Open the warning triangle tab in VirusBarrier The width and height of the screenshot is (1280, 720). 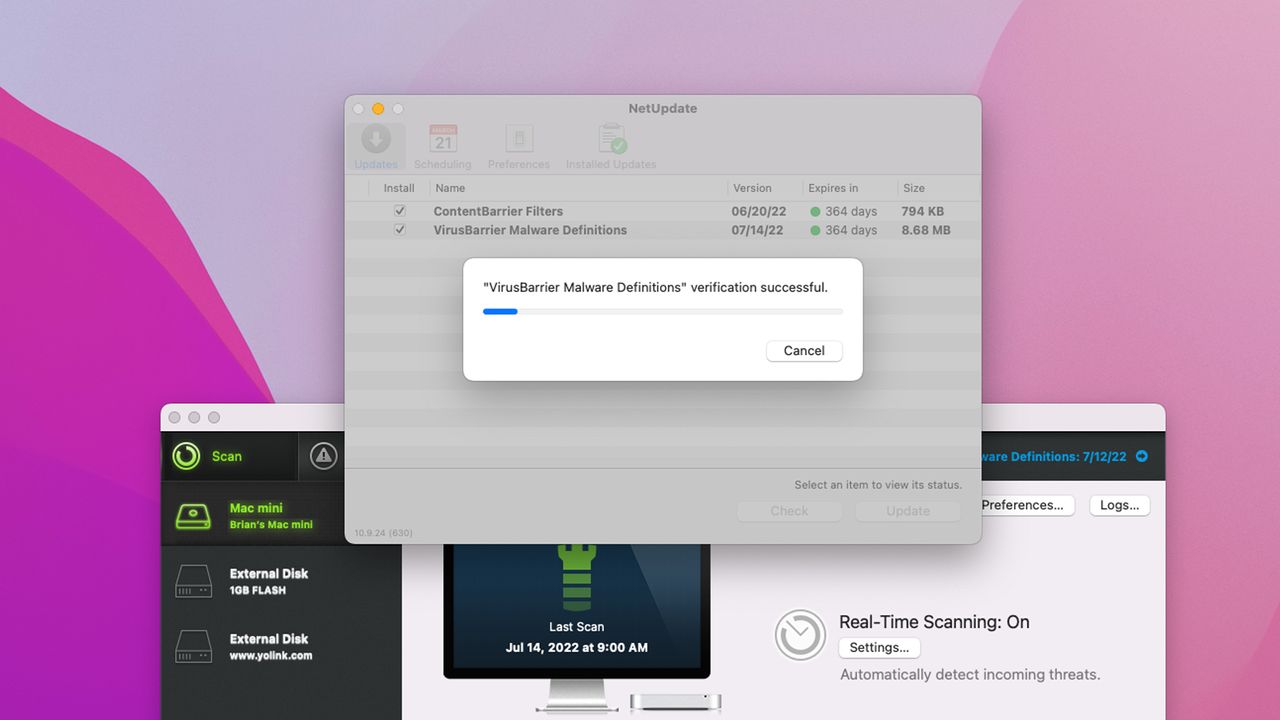tap(323, 456)
